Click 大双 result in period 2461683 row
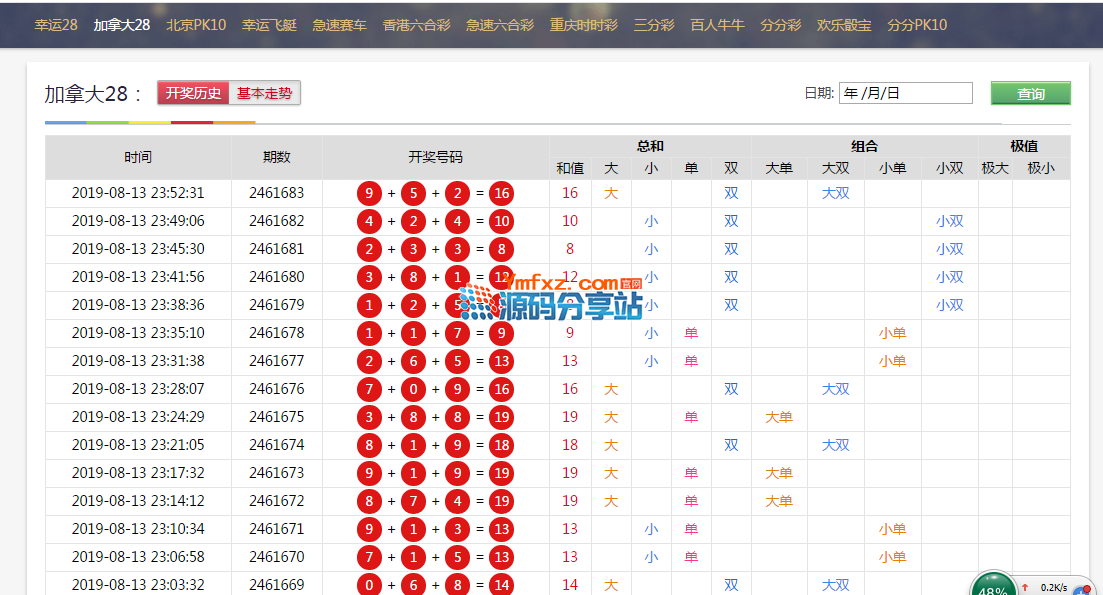The height and width of the screenshot is (595, 1103). pos(835,194)
